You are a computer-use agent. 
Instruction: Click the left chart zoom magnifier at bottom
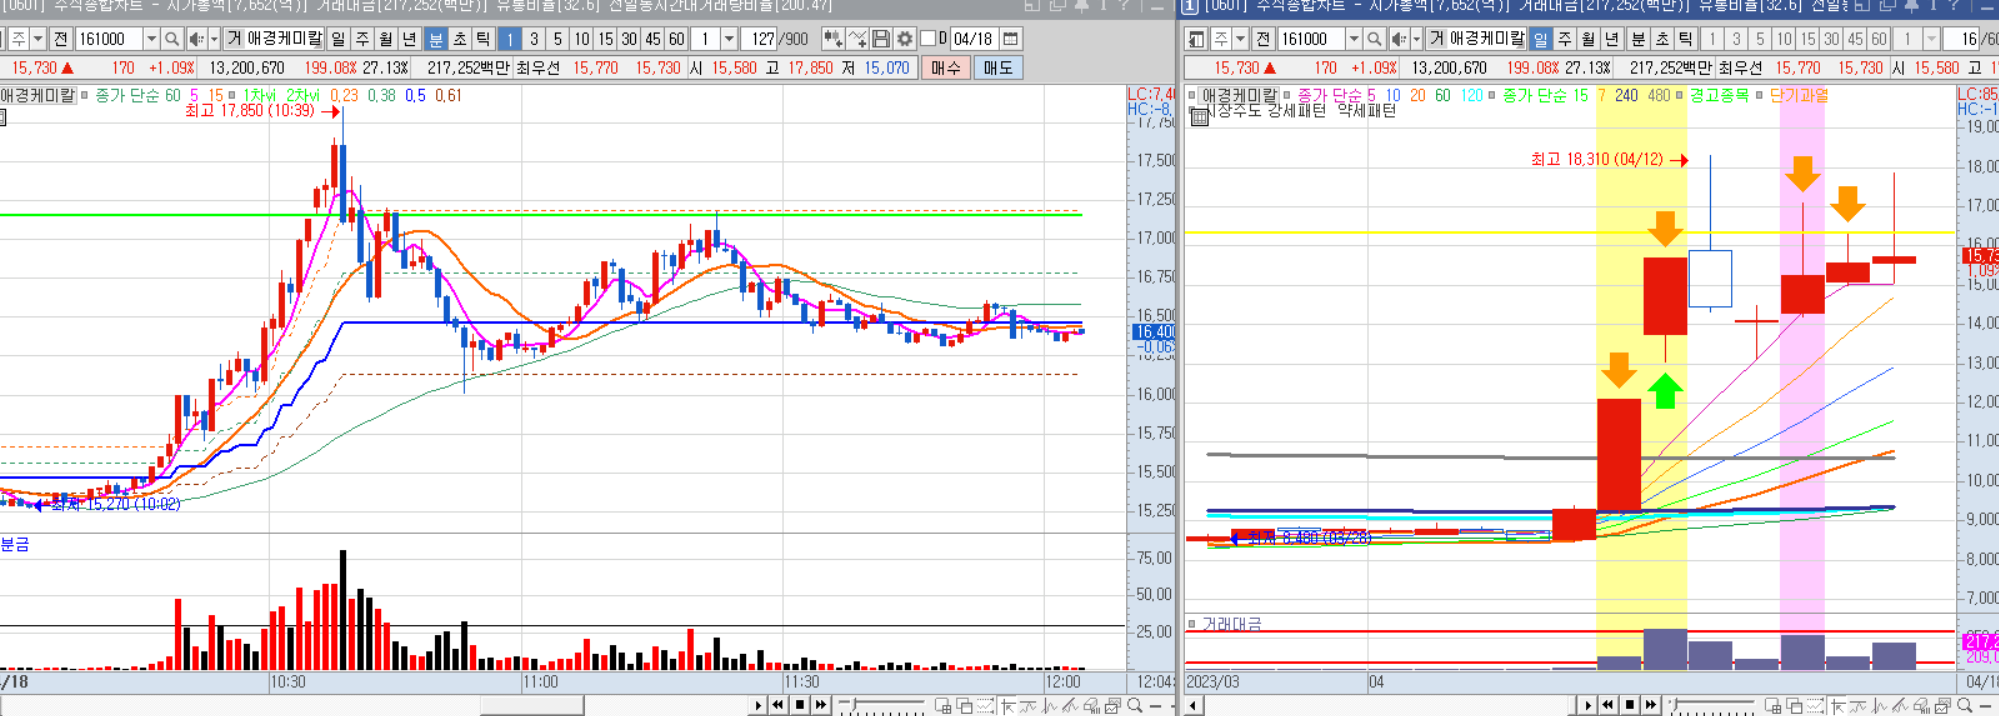tap(1134, 706)
